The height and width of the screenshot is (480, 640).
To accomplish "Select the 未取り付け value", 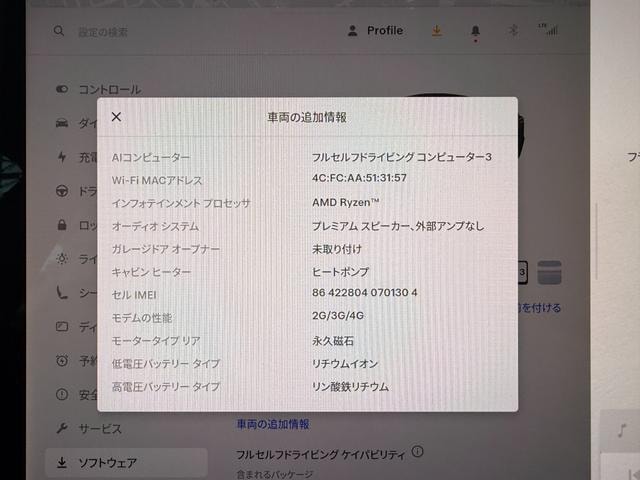I will tap(337, 249).
